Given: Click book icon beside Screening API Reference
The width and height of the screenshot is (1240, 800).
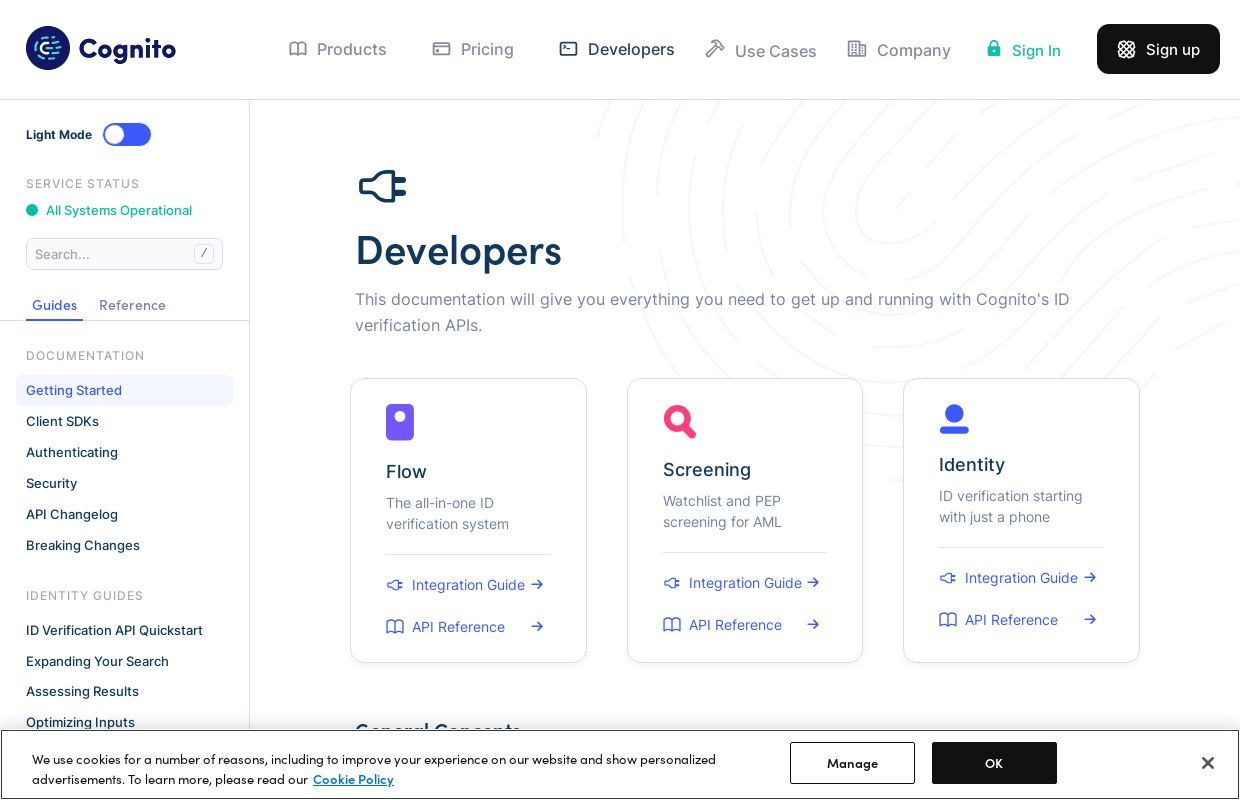Looking at the screenshot, I should 672,625.
